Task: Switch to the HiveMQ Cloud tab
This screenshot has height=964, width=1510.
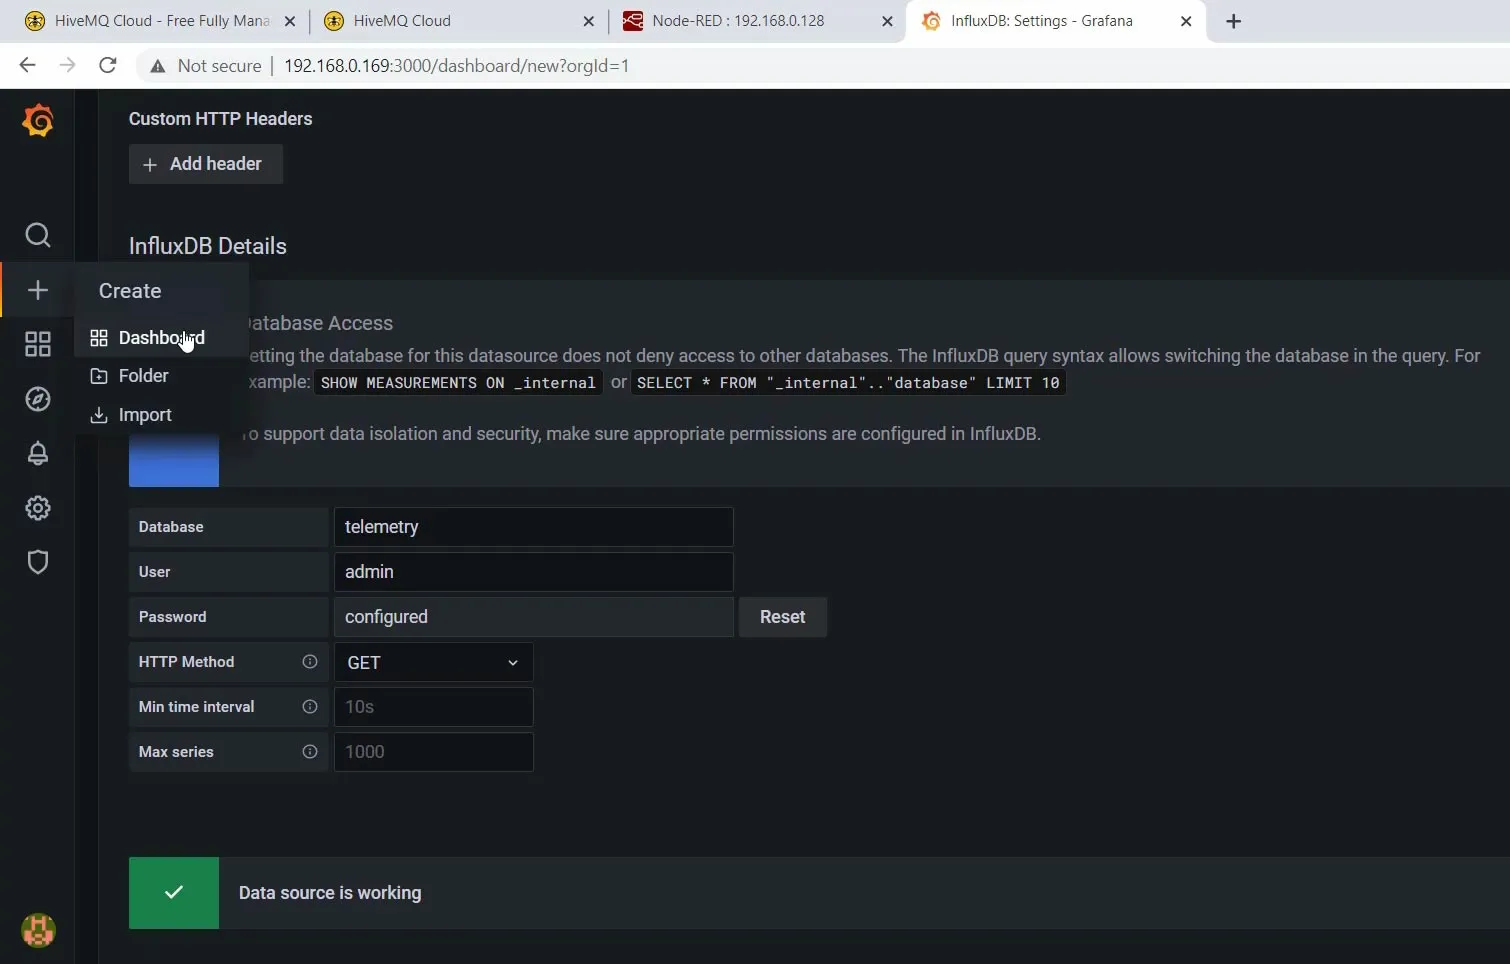Action: point(457,21)
